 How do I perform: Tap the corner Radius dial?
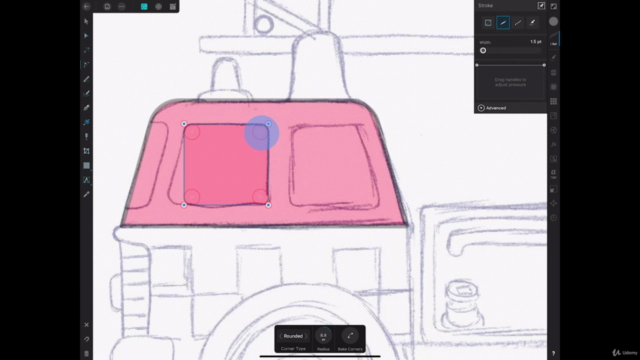click(x=323, y=336)
